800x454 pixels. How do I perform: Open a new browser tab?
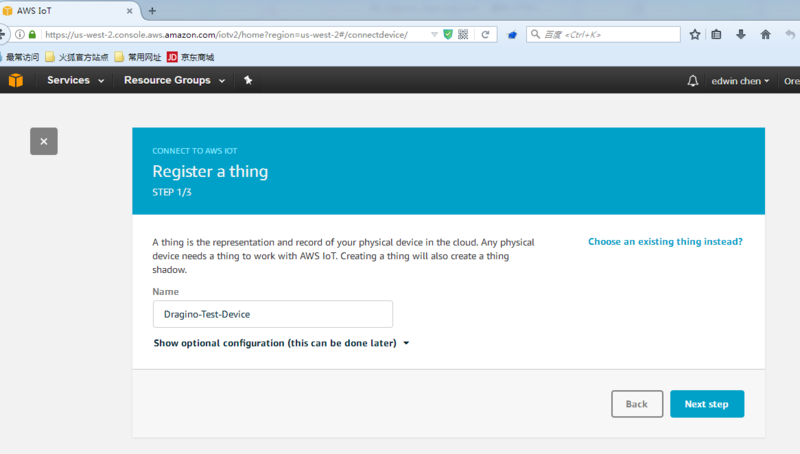tap(152, 11)
